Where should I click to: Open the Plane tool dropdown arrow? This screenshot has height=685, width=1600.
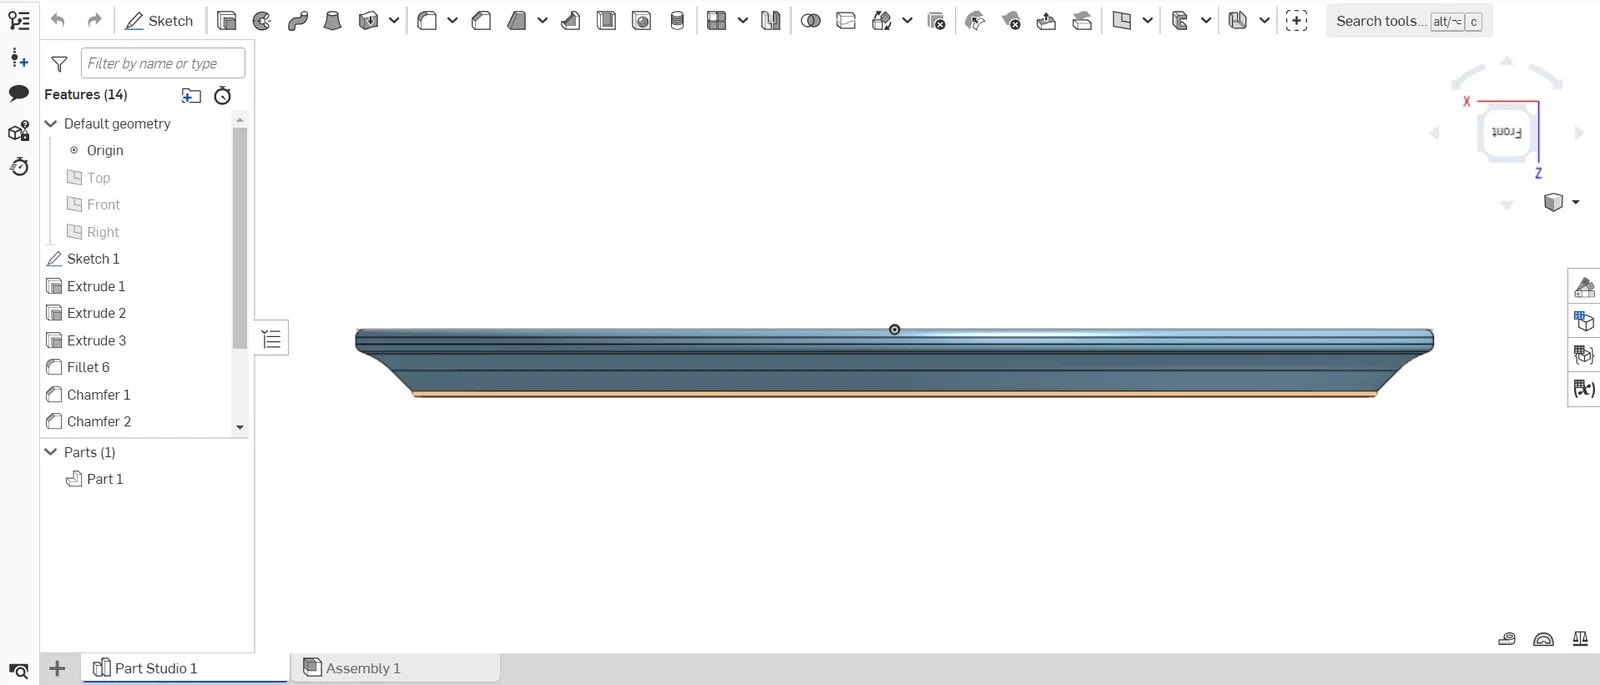1147,21
